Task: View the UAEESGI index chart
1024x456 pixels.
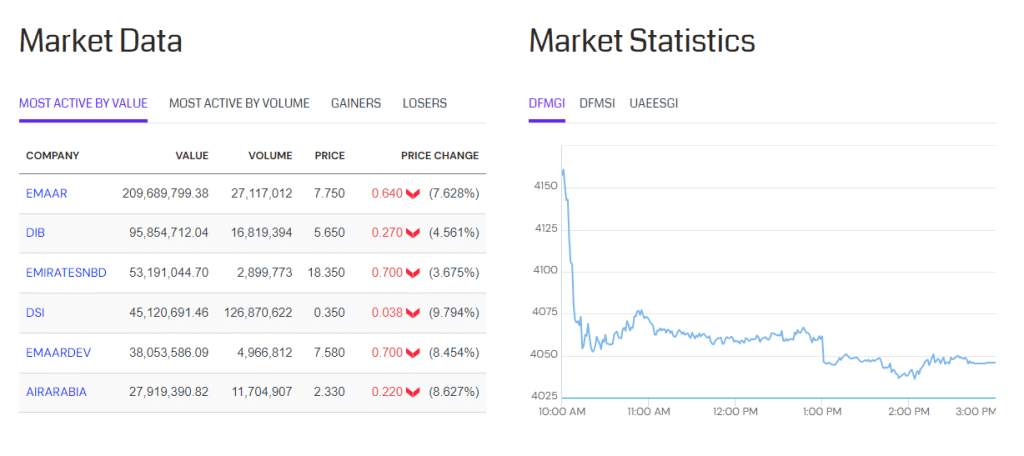Action: [654, 103]
